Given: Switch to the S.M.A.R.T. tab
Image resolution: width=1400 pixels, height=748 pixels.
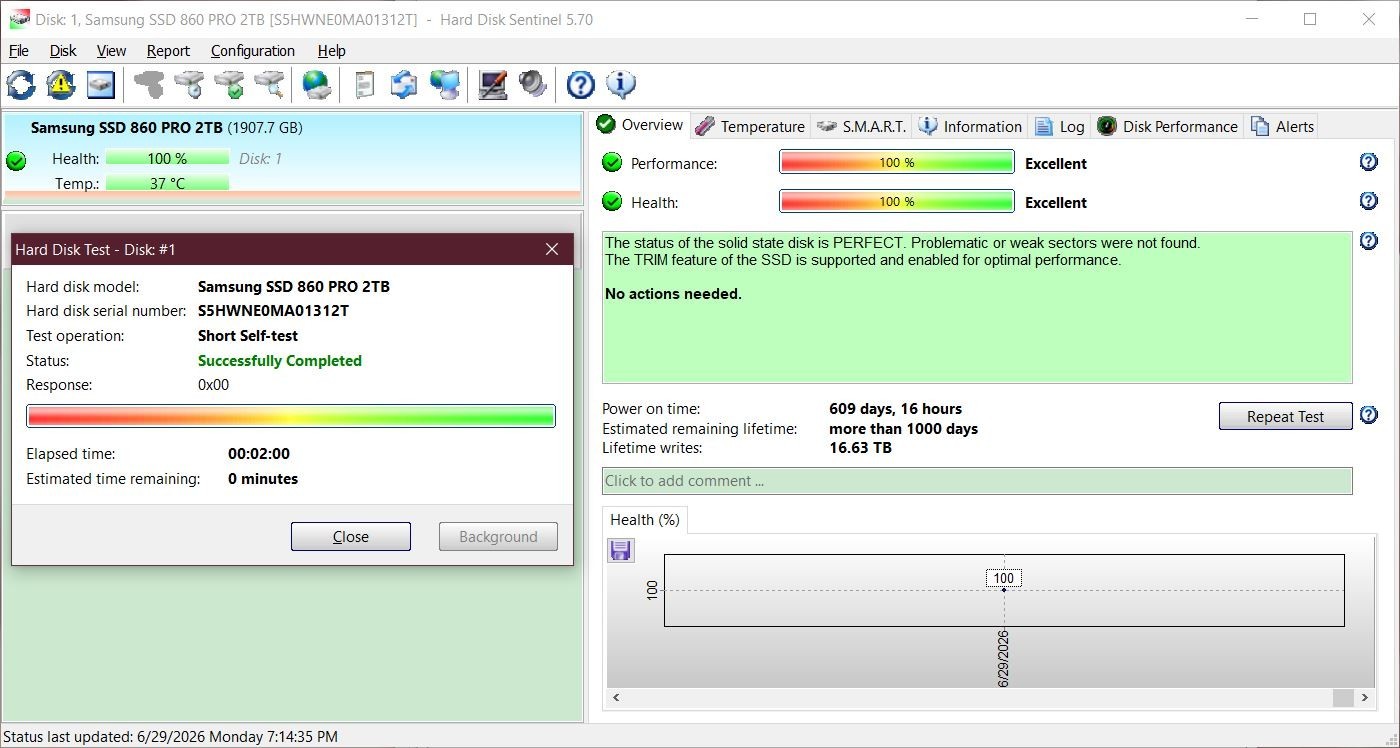Looking at the screenshot, I should [861, 126].
